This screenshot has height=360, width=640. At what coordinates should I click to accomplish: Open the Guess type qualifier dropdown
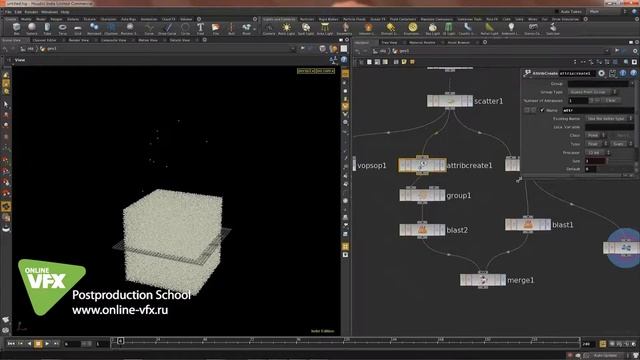point(621,144)
